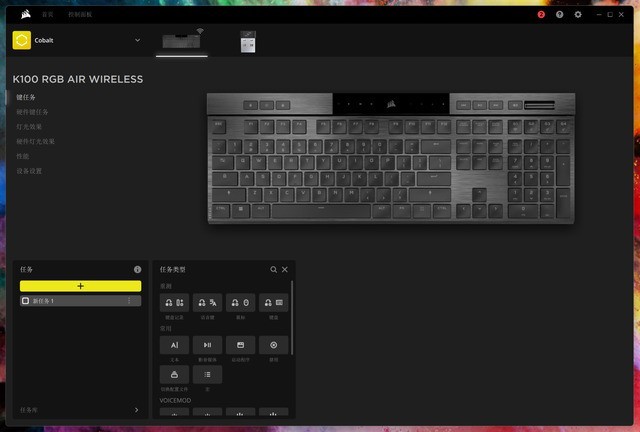Choose the switch profile task type
The width and height of the screenshot is (640, 432).
pos(174,374)
